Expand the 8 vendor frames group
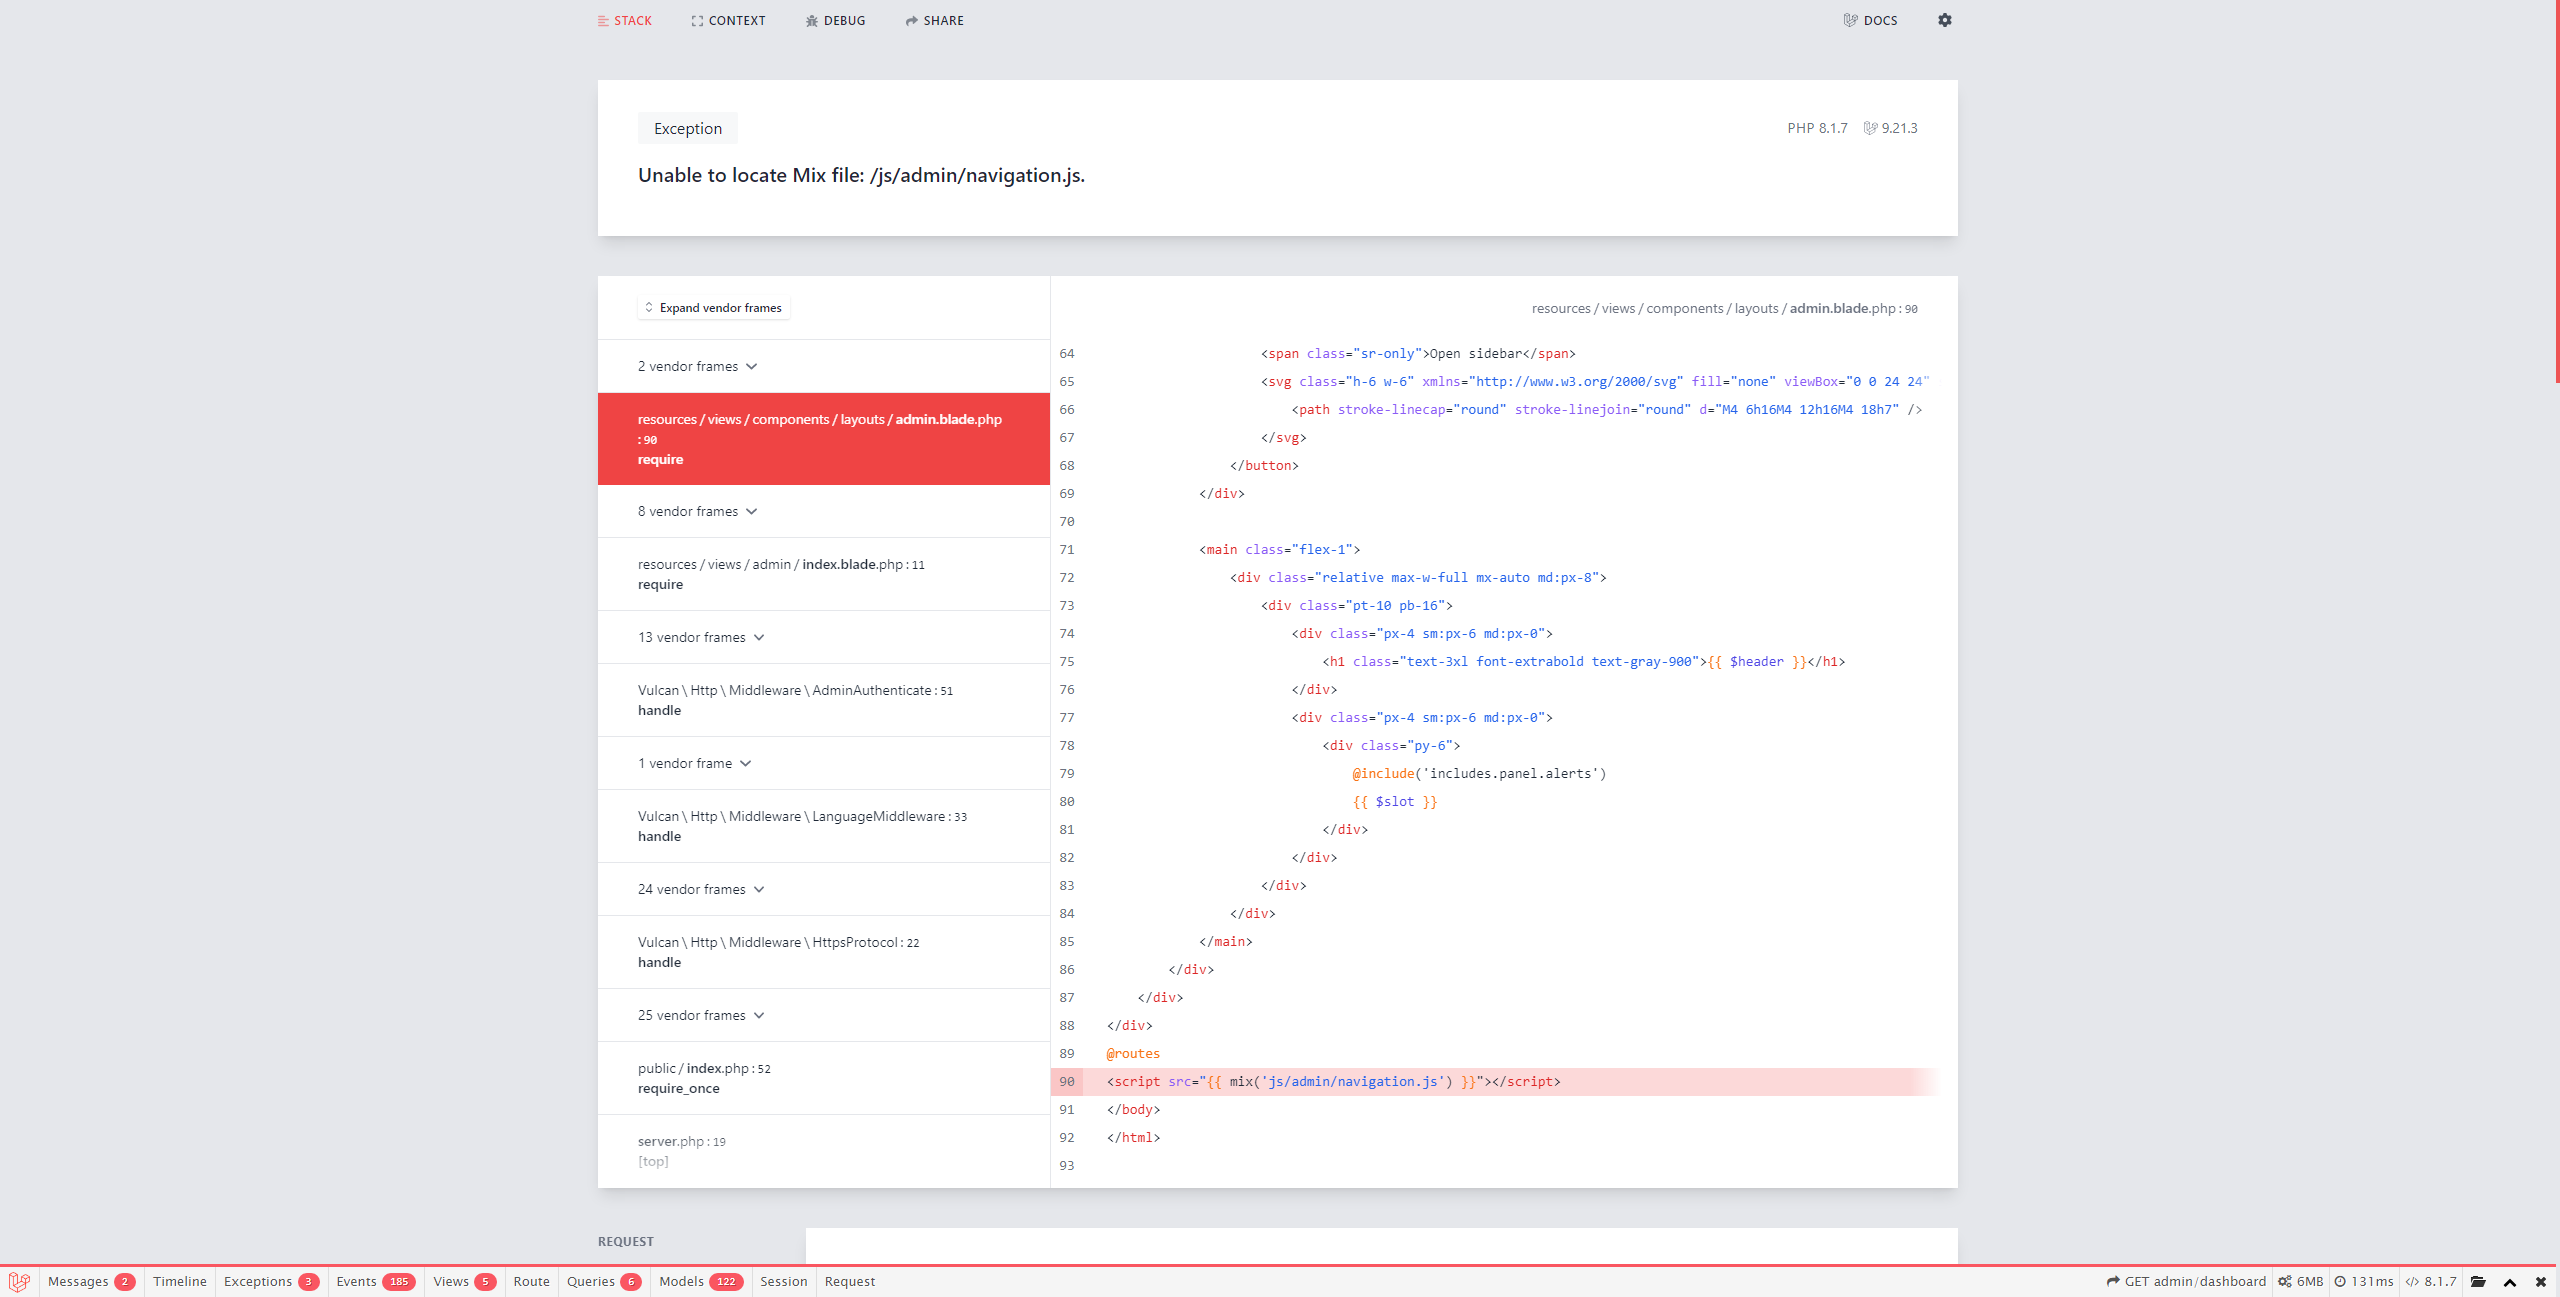Viewport: 2560px width, 1297px height. 697,511
